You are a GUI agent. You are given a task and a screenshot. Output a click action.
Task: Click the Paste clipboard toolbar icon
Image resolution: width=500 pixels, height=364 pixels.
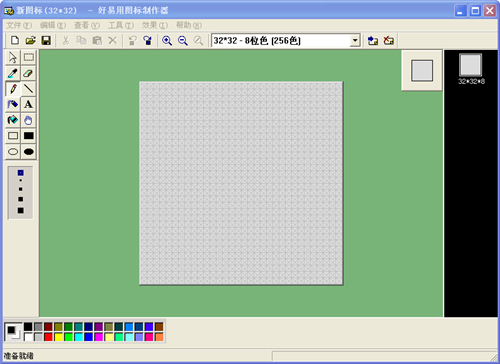(97, 41)
